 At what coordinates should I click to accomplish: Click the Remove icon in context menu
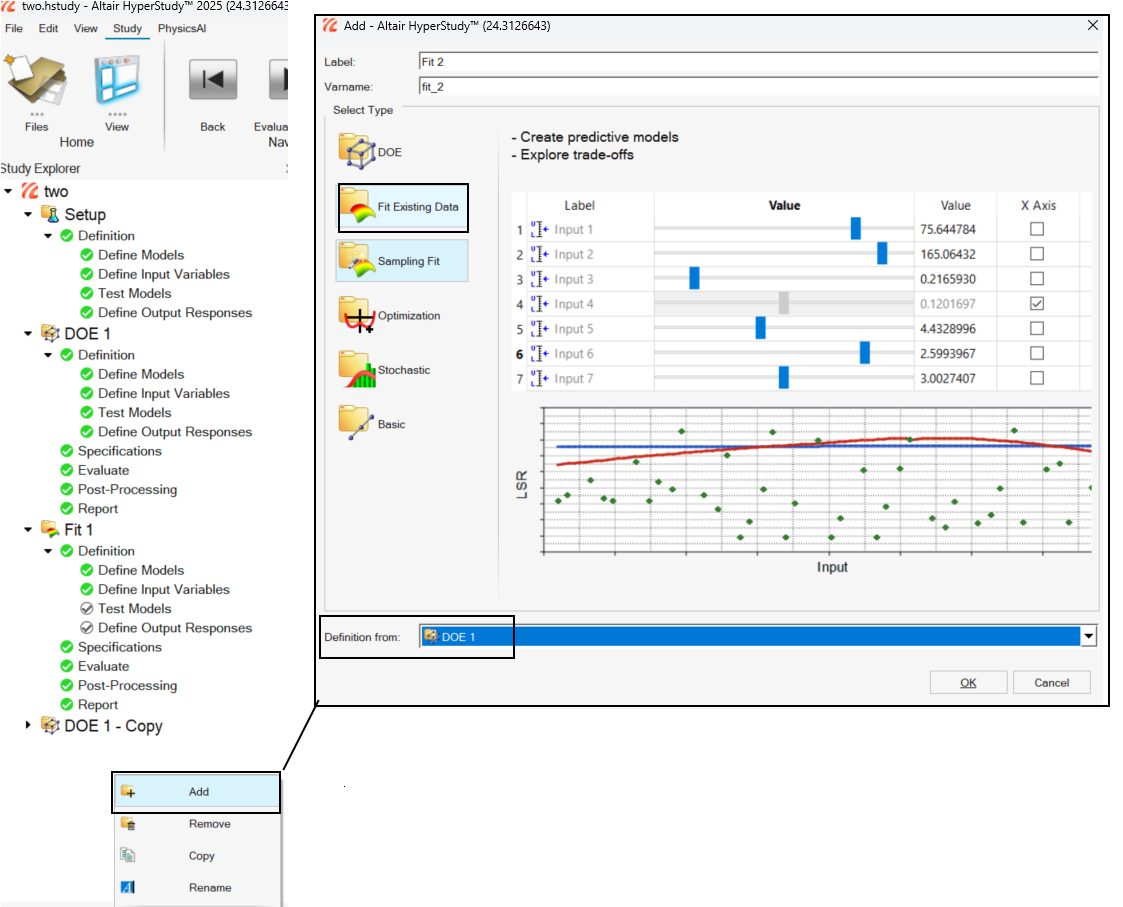pyautogui.click(x=128, y=824)
